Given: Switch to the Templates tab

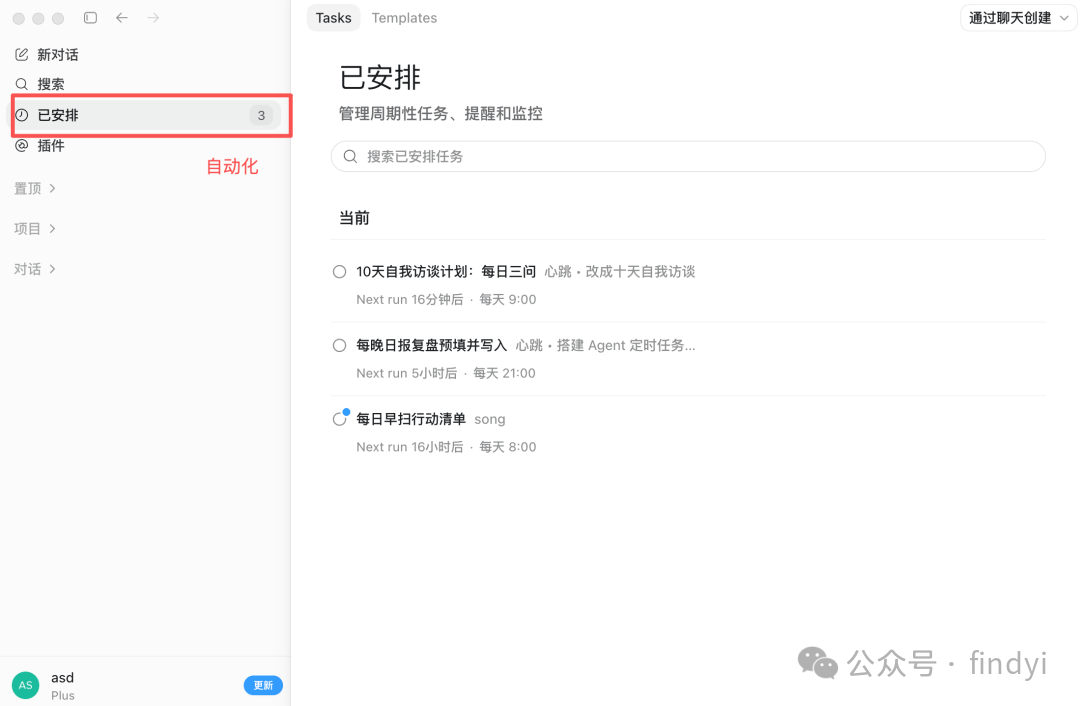Looking at the screenshot, I should (404, 18).
